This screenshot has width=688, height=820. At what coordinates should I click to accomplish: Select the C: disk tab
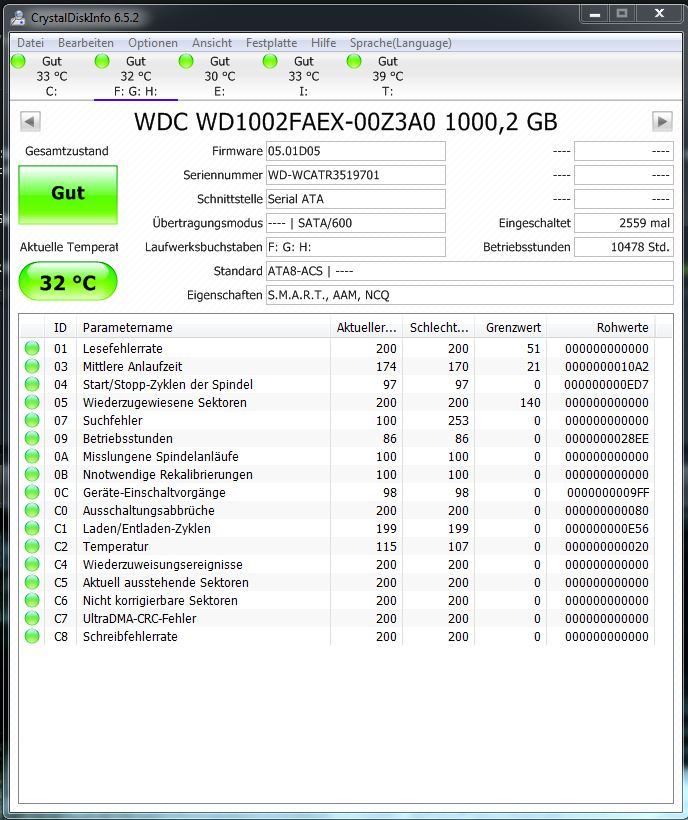pyautogui.click(x=51, y=76)
